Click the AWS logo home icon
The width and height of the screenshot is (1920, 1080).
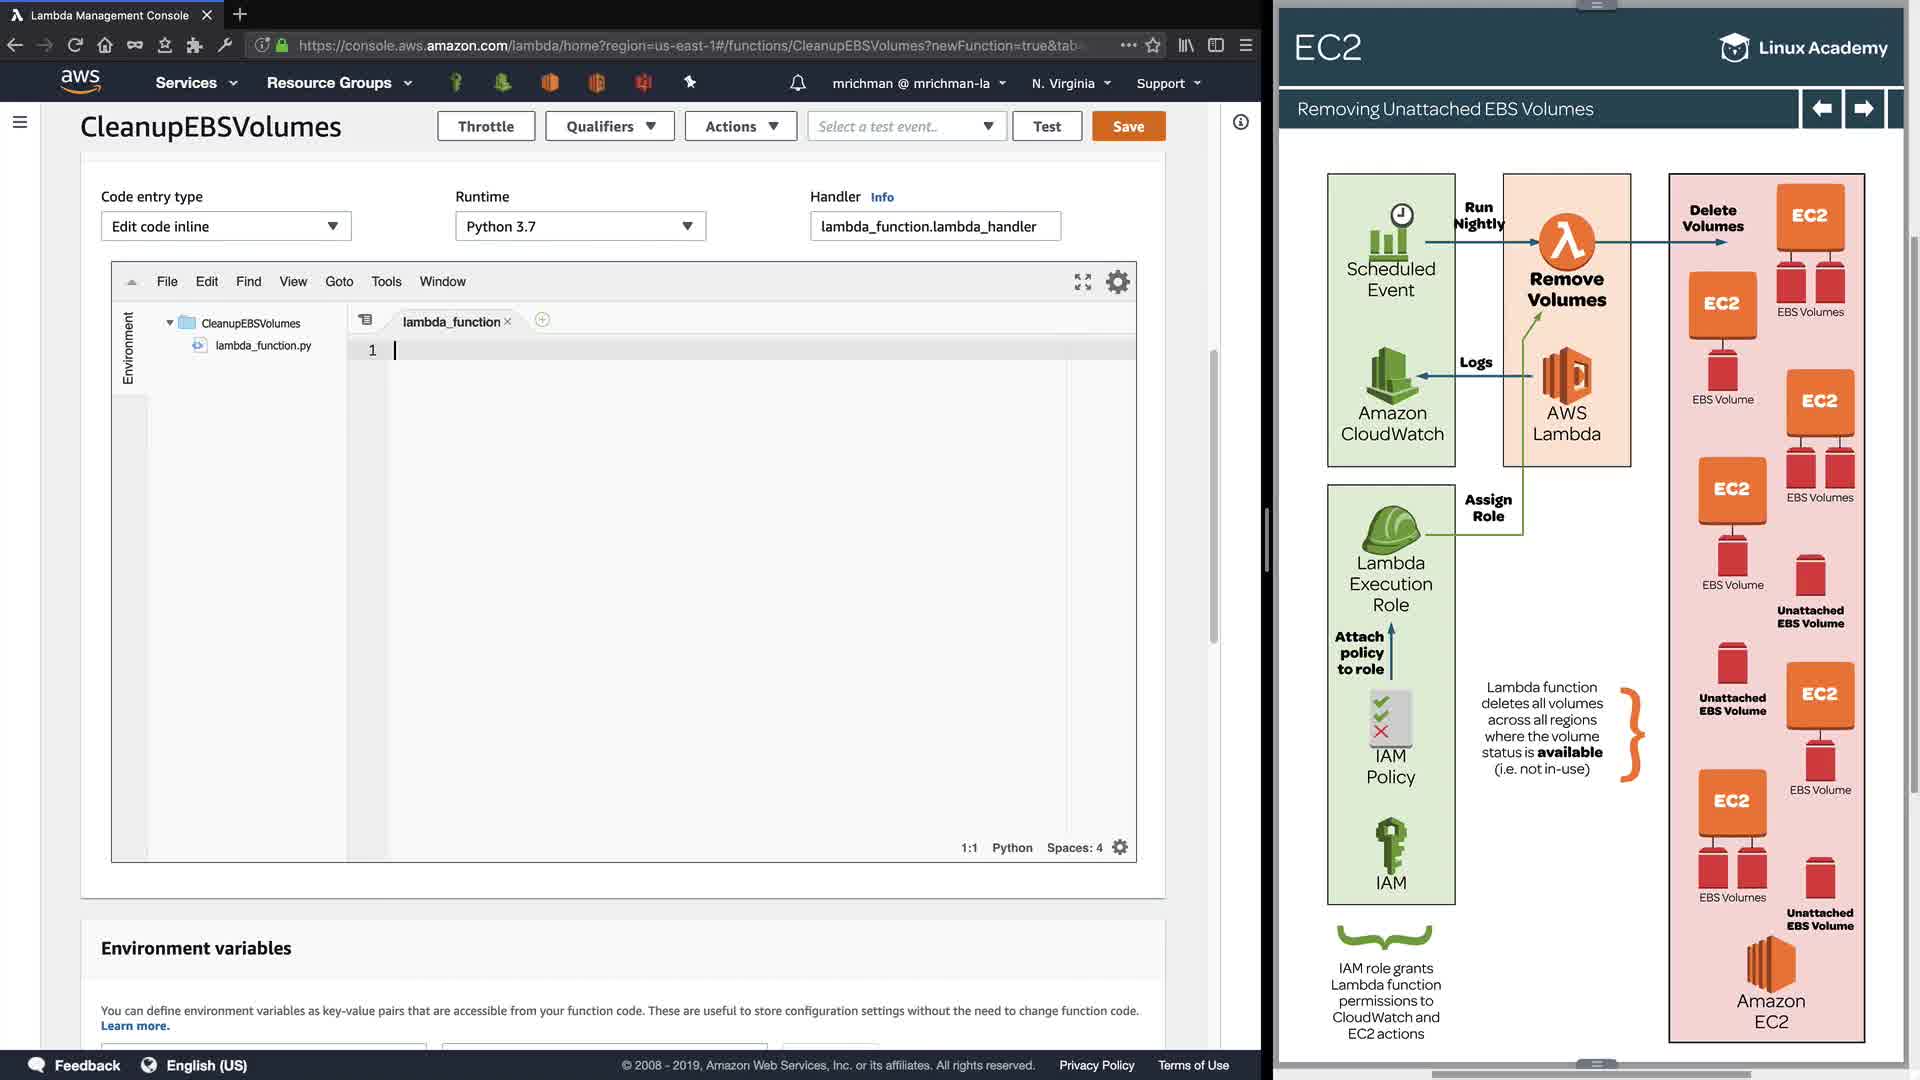pyautogui.click(x=80, y=81)
